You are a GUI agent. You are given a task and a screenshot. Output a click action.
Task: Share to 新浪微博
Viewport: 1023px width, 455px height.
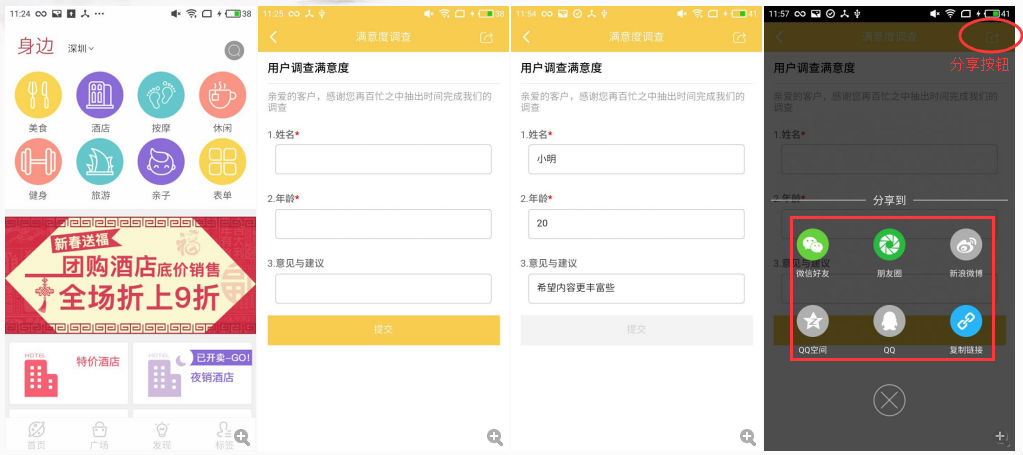(x=965, y=245)
